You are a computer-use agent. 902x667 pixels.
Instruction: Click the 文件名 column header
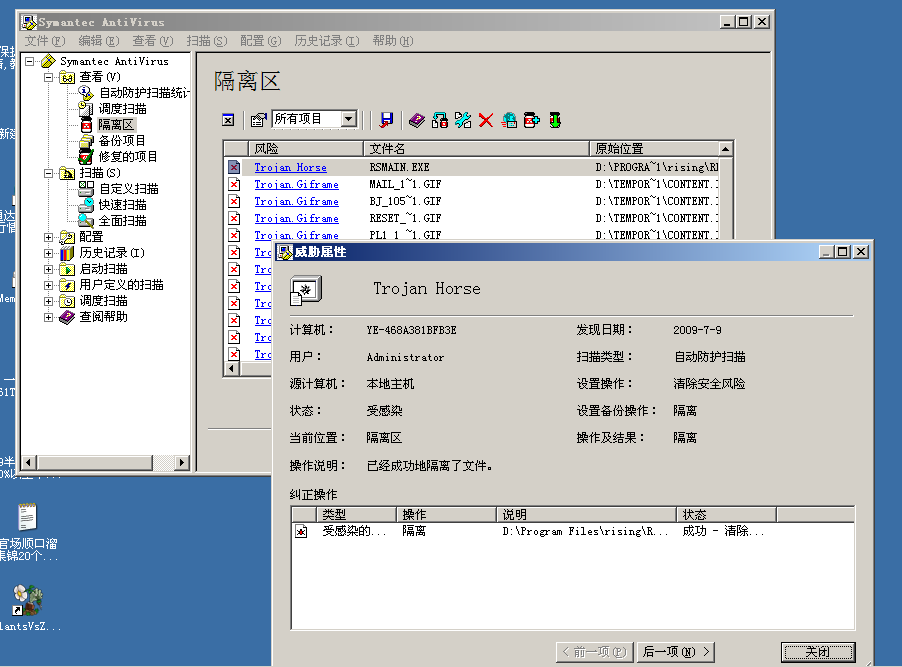point(476,148)
